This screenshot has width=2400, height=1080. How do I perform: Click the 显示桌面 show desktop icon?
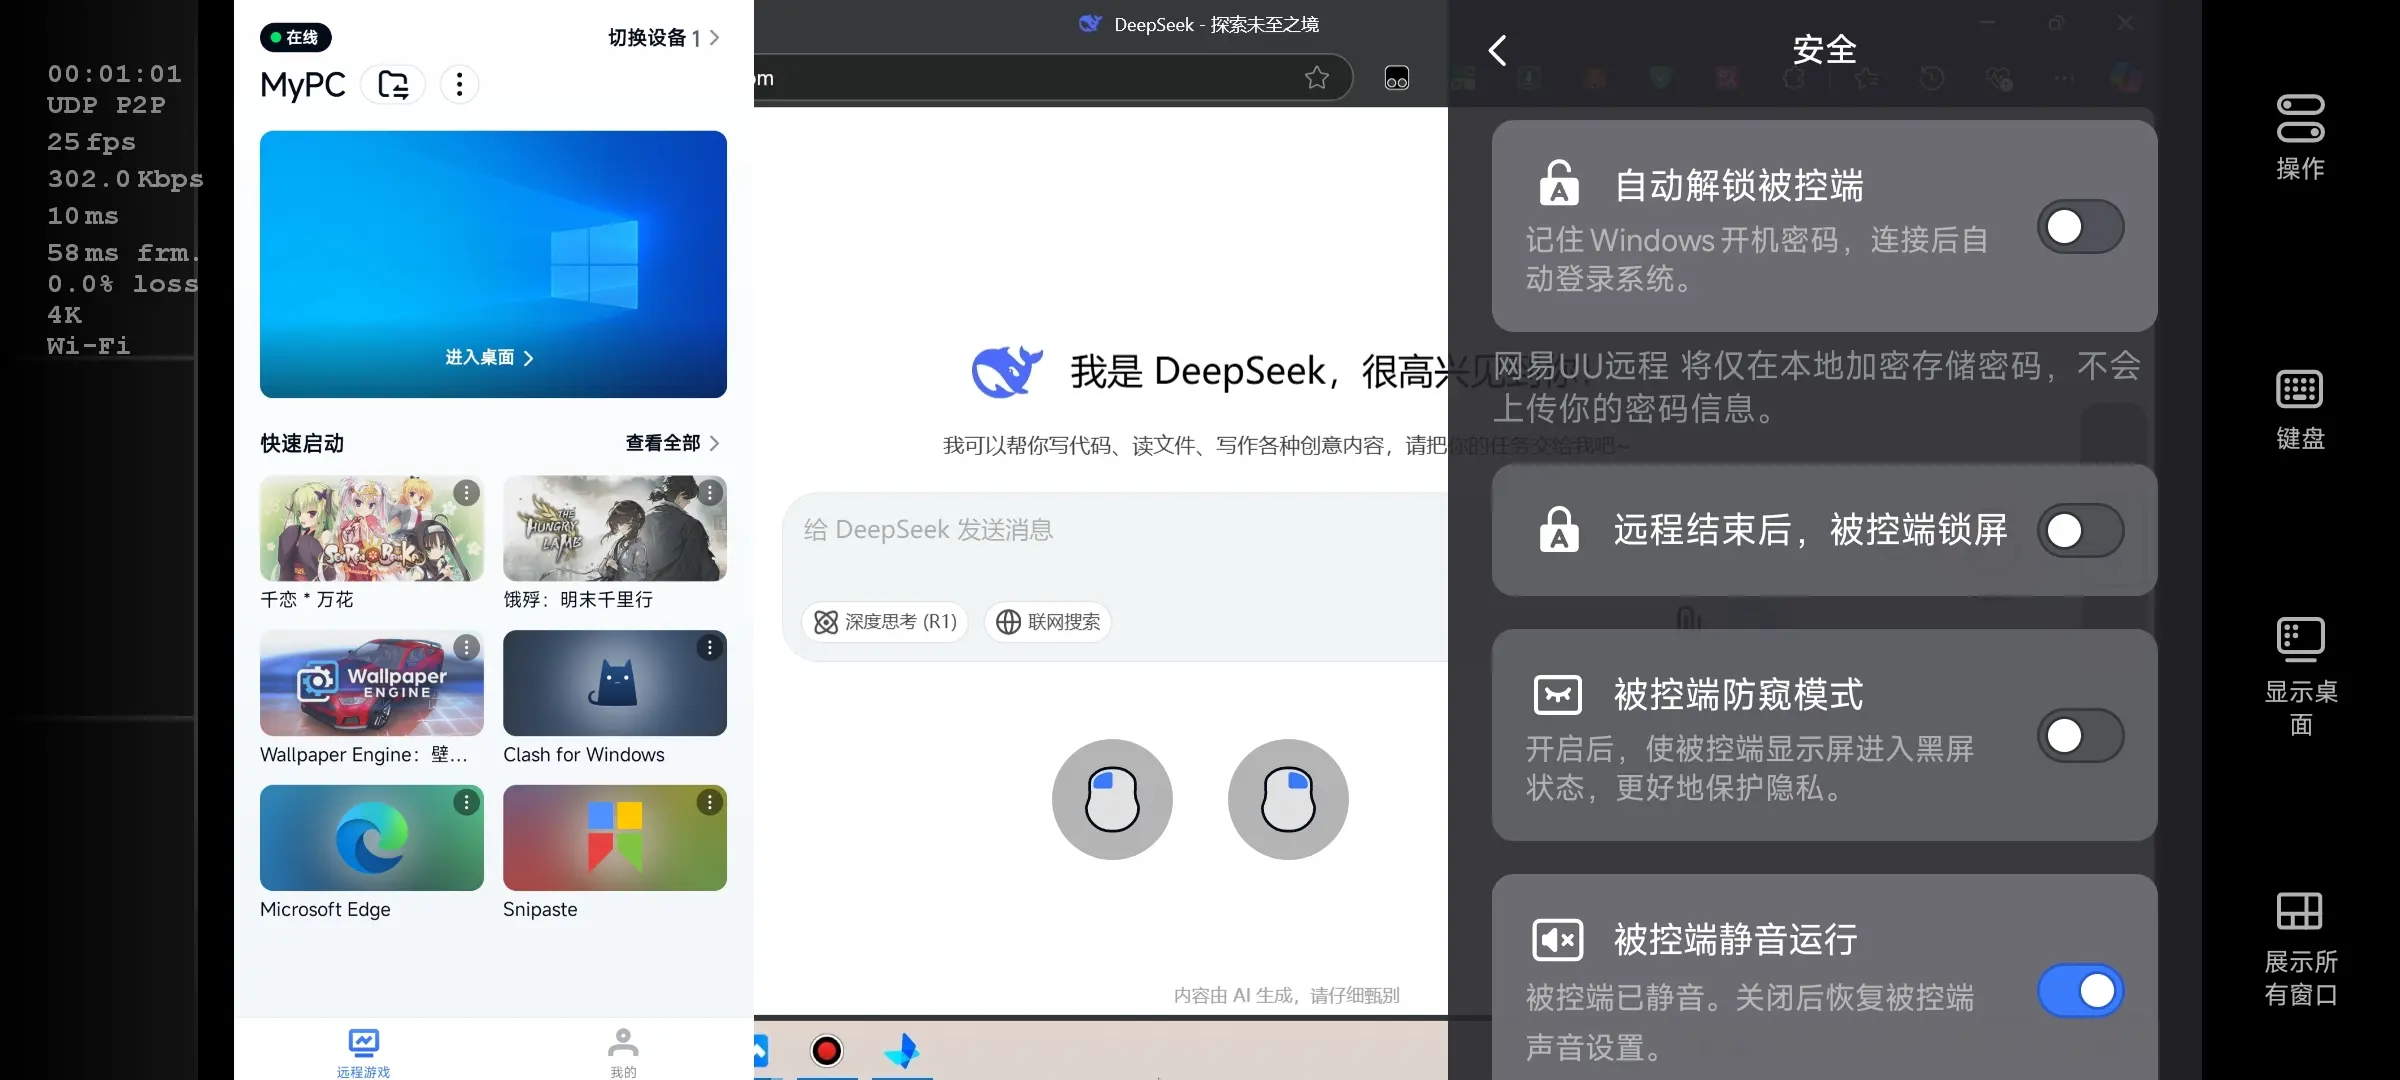(x=2300, y=677)
